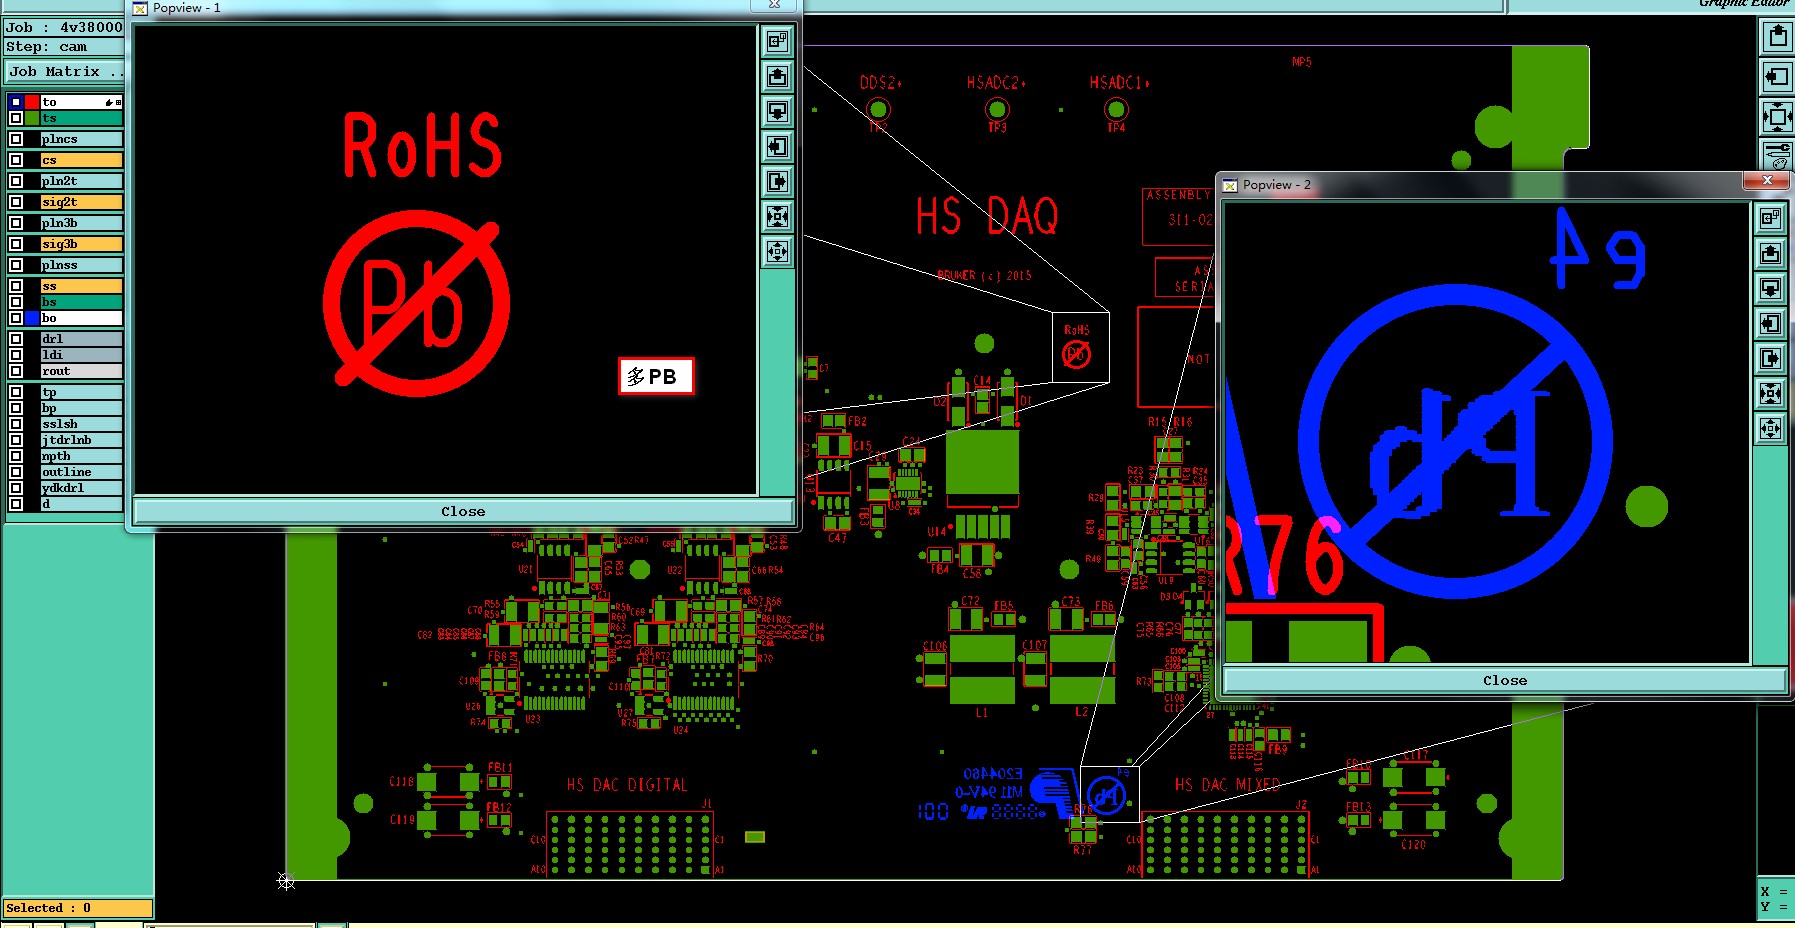Select the npth layer row

pos(81,456)
